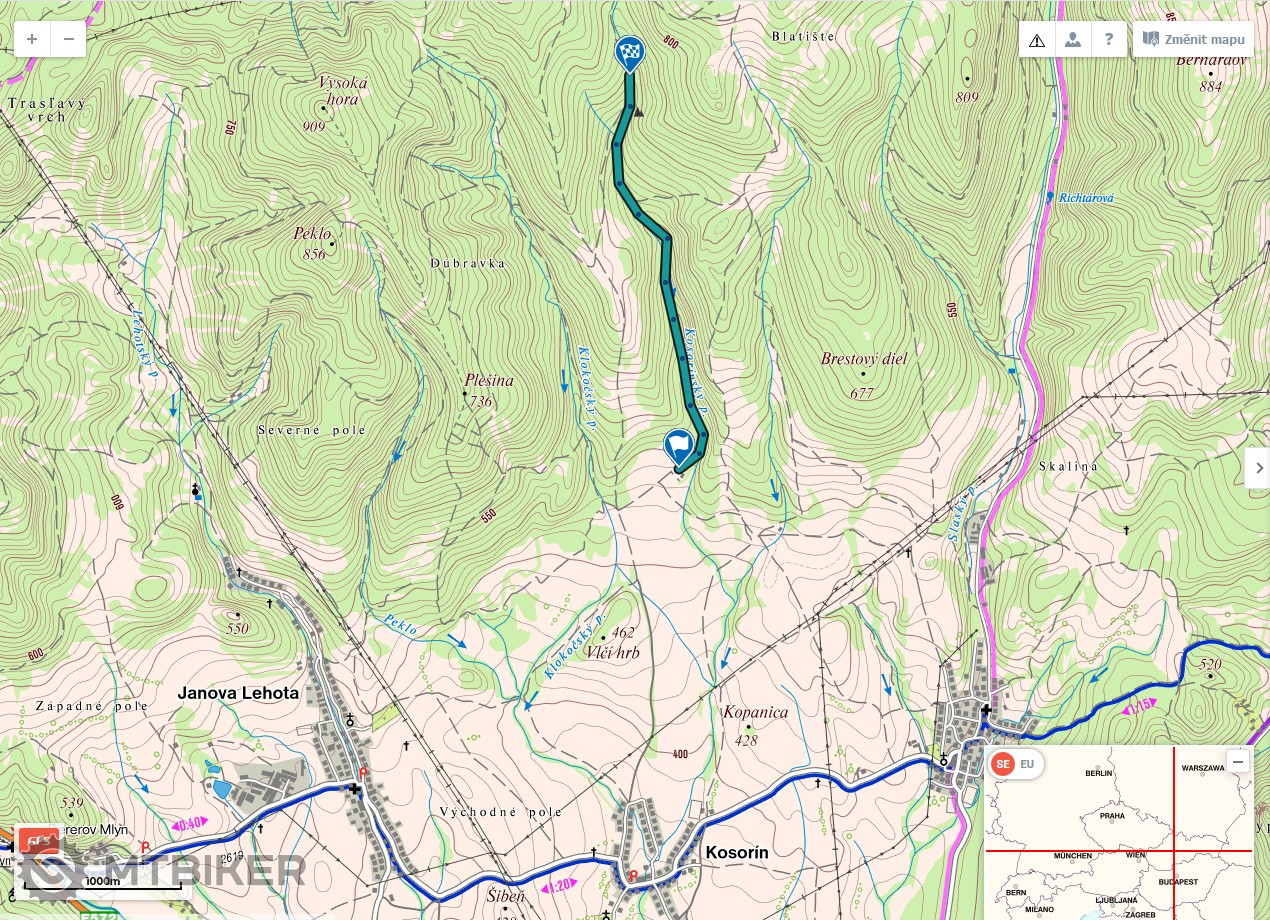Open the warning triangle report icon
This screenshot has height=920, width=1270.
[1037, 40]
